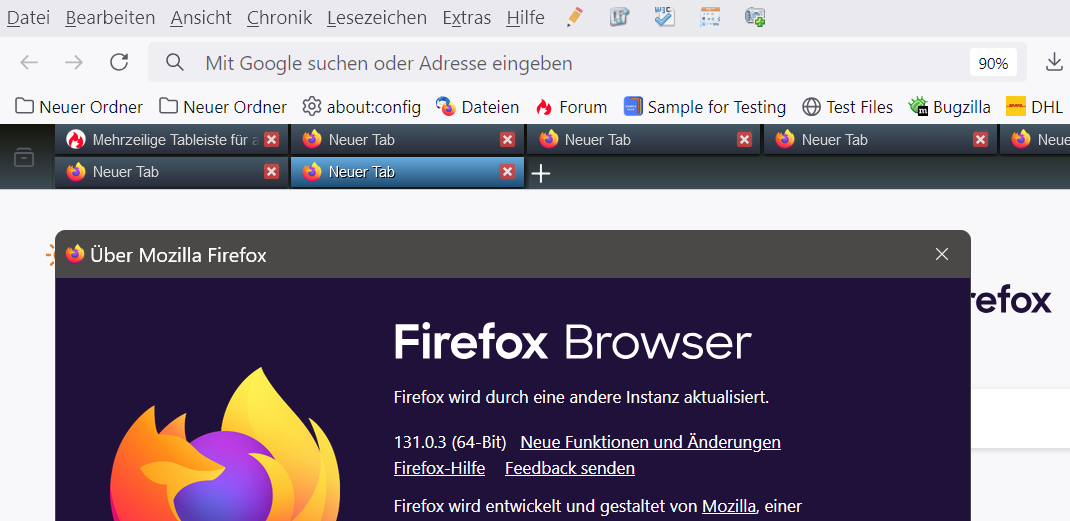This screenshot has height=521, width=1070.
Task: Open the Firefox-Hilfe link
Action: point(439,468)
